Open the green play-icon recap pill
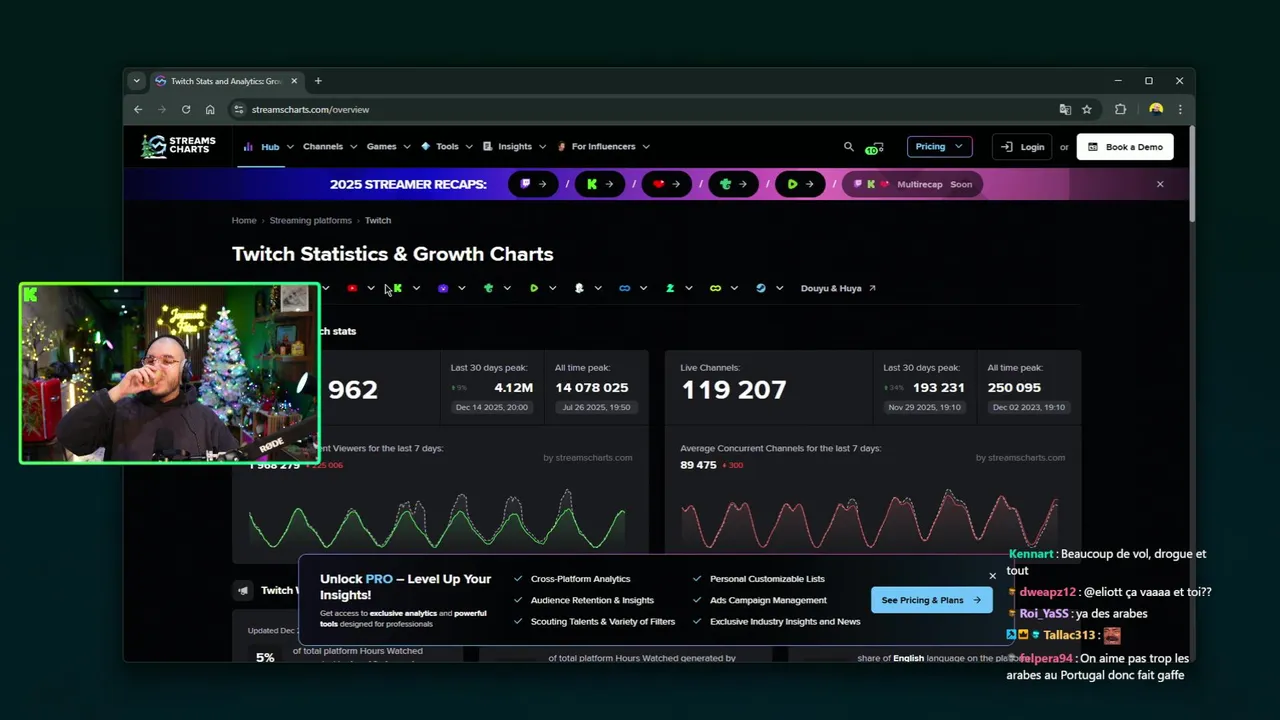The image size is (1280, 720). (800, 184)
